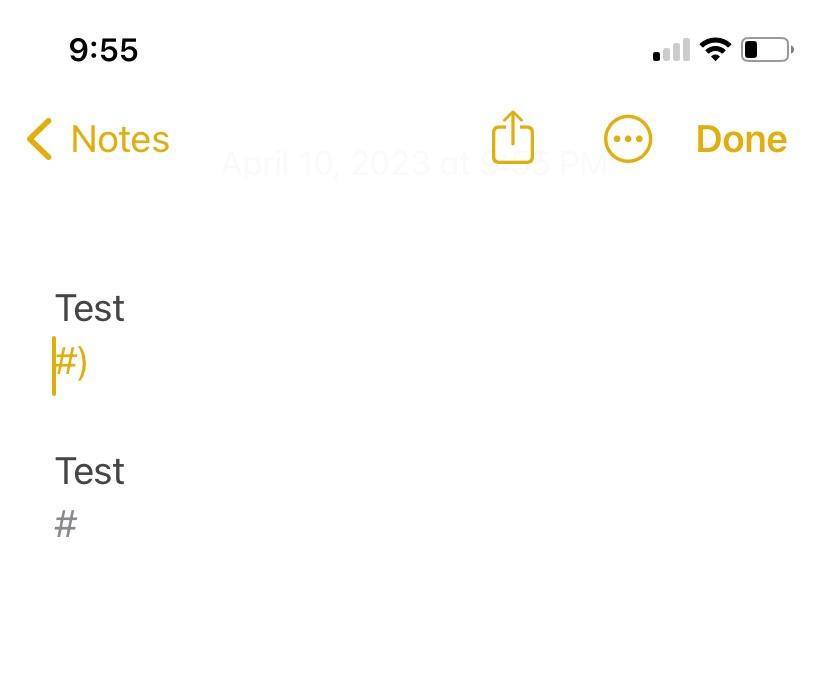Tap the closing parenthesis after yellow hashtag

[x=83, y=364]
